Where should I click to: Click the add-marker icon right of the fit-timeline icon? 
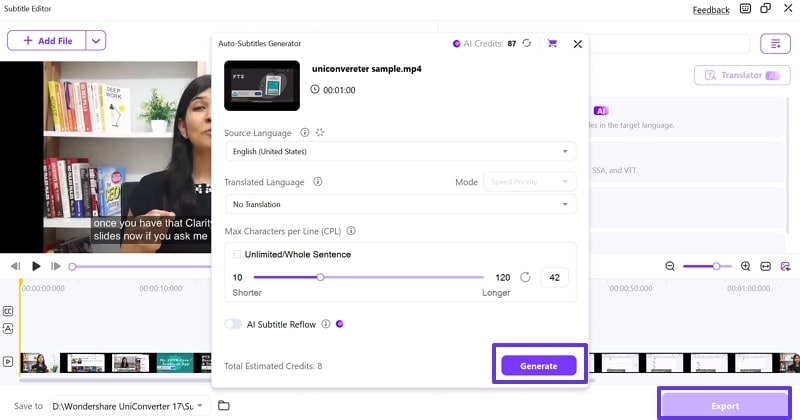(x=785, y=266)
